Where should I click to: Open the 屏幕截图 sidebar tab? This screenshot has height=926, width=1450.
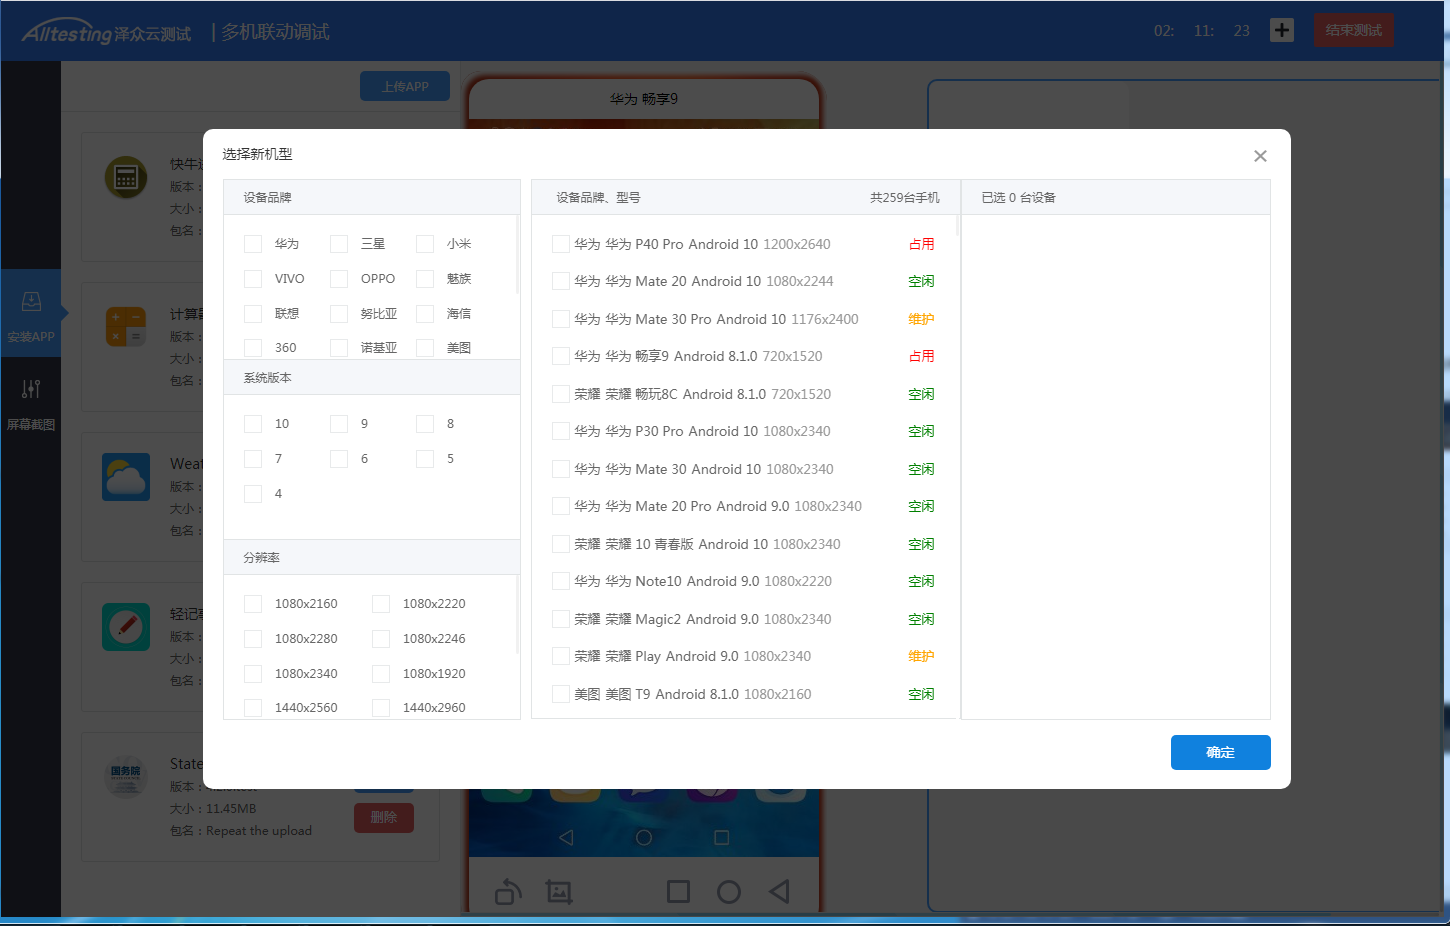point(31,404)
